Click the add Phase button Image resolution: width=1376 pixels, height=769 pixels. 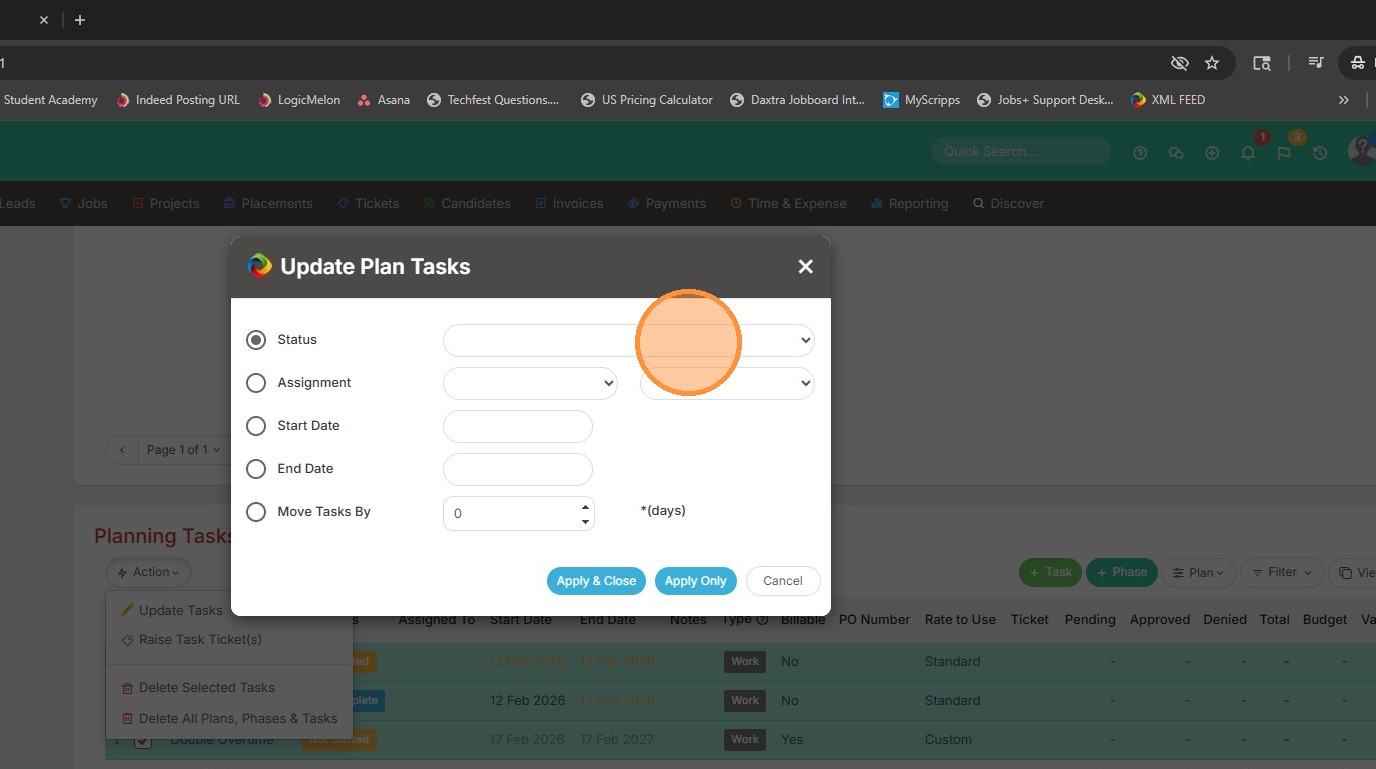coord(1122,572)
